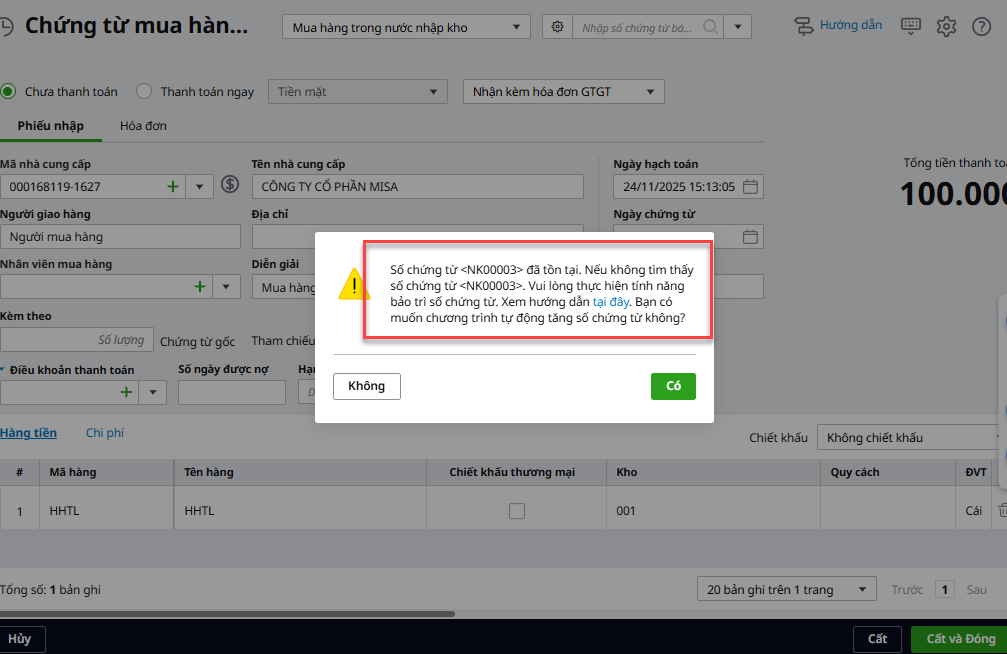Click the tại đây link in warning
This screenshot has width=1007, height=654.
[x=611, y=301]
